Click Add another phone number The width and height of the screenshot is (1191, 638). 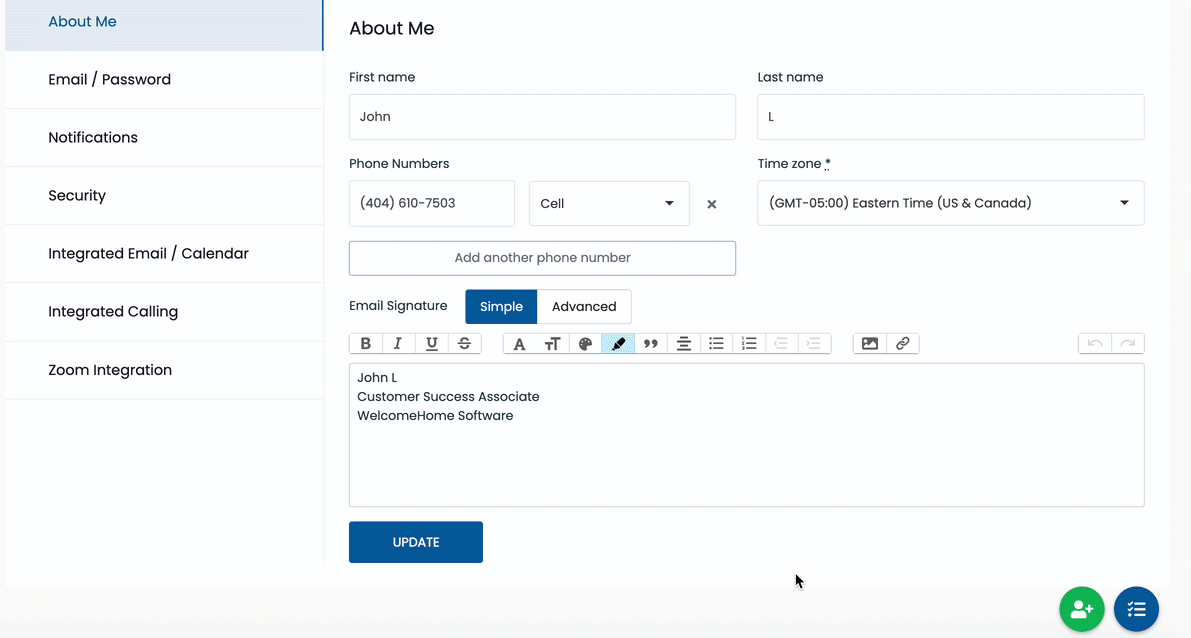tap(542, 258)
